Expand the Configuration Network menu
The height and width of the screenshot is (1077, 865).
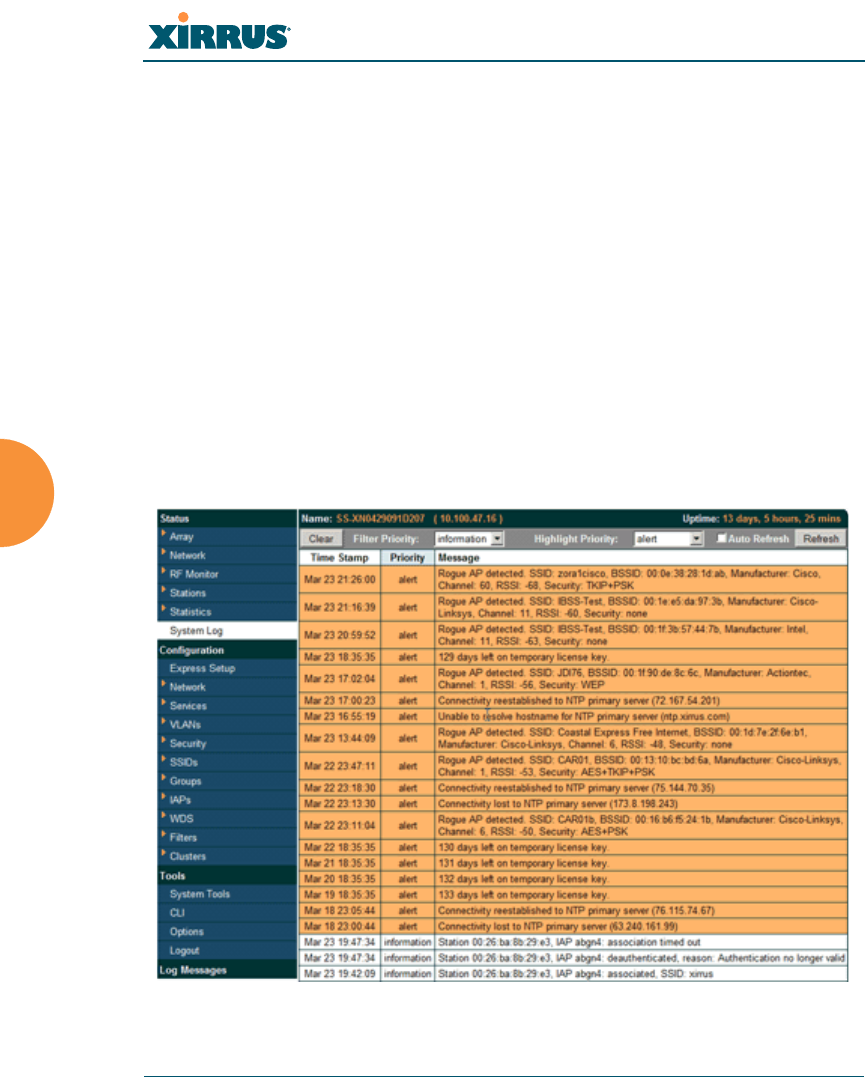coord(188,687)
